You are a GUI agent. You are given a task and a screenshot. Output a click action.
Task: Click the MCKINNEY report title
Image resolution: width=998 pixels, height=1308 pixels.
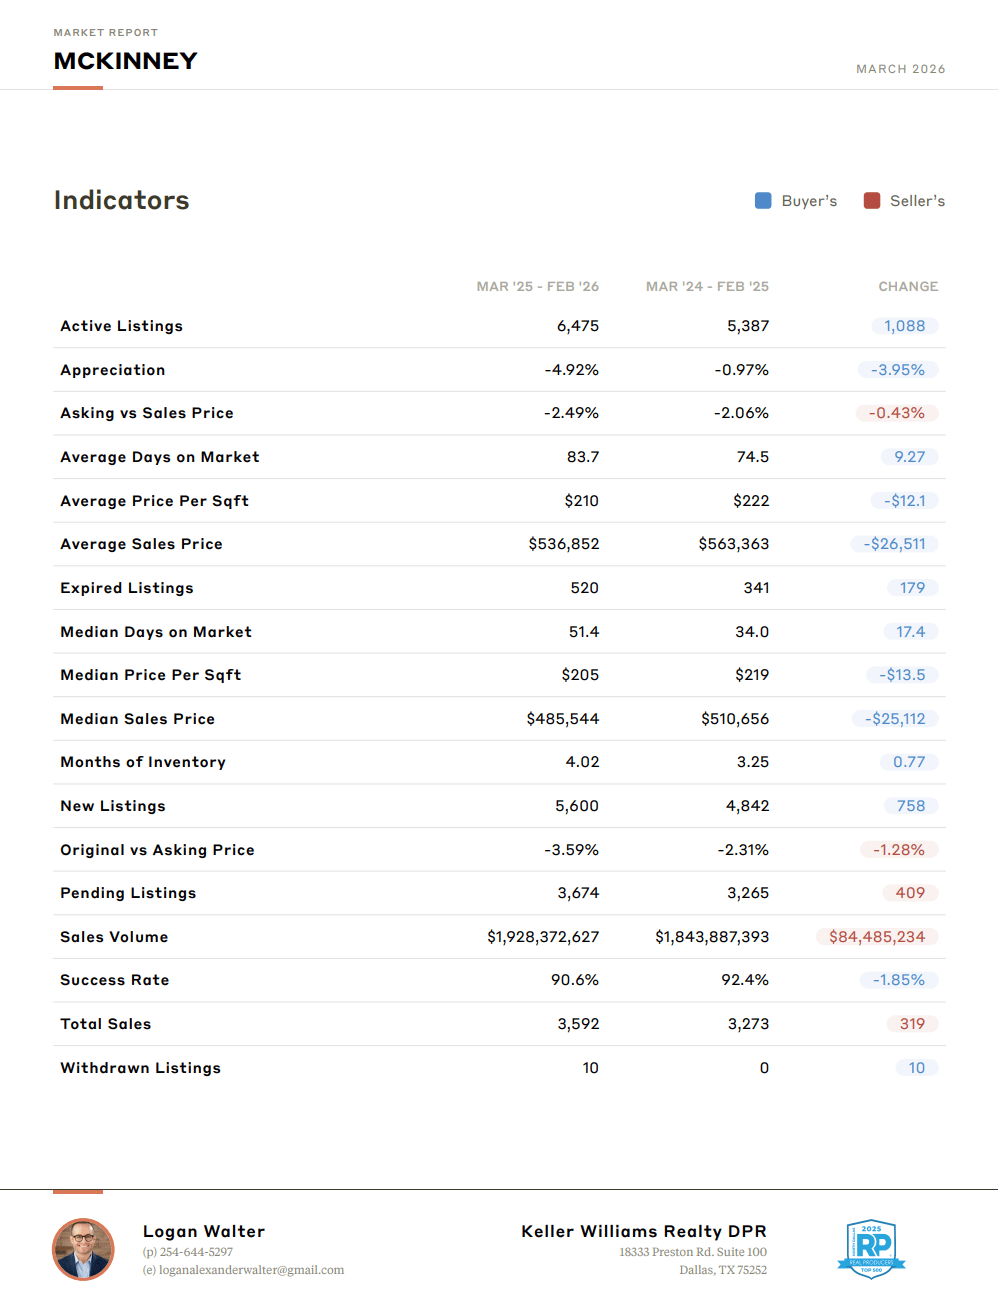(125, 61)
